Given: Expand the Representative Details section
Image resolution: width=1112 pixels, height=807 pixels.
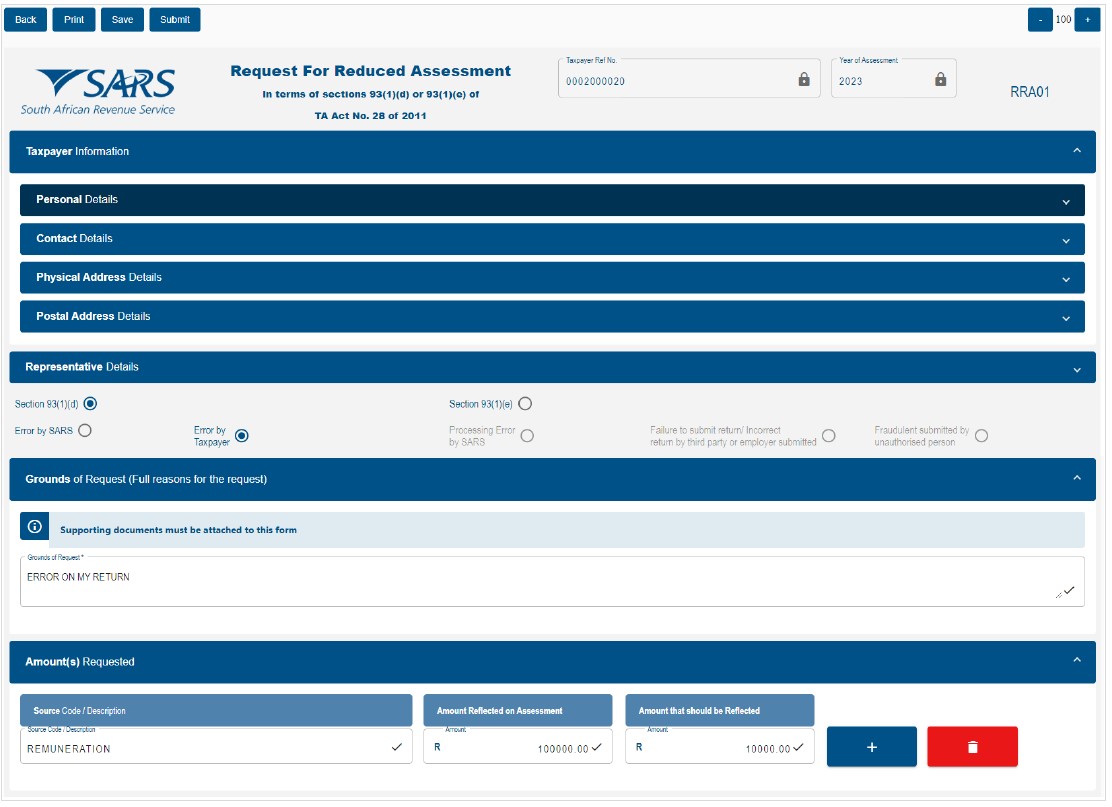Looking at the screenshot, I should coord(552,367).
